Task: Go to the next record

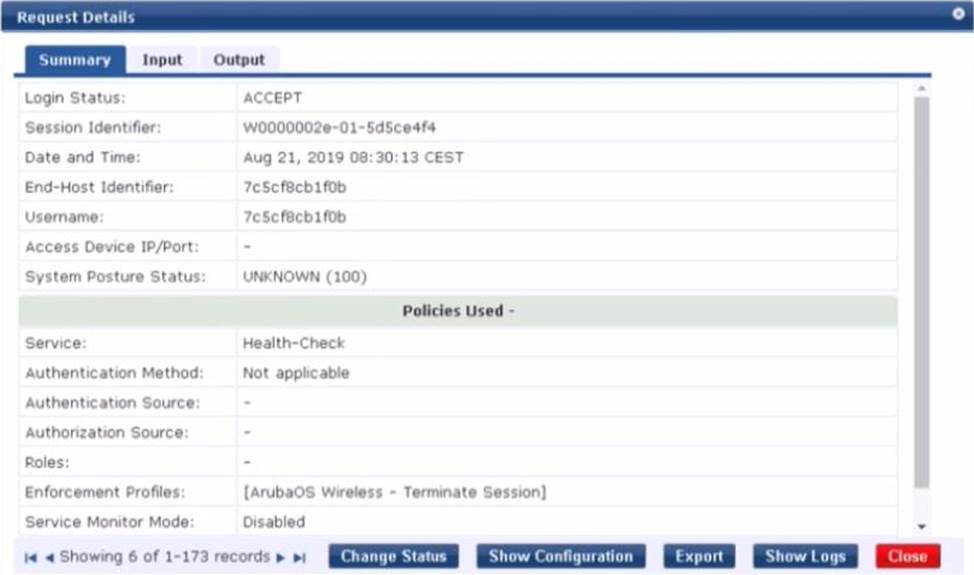Action: [281, 557]
